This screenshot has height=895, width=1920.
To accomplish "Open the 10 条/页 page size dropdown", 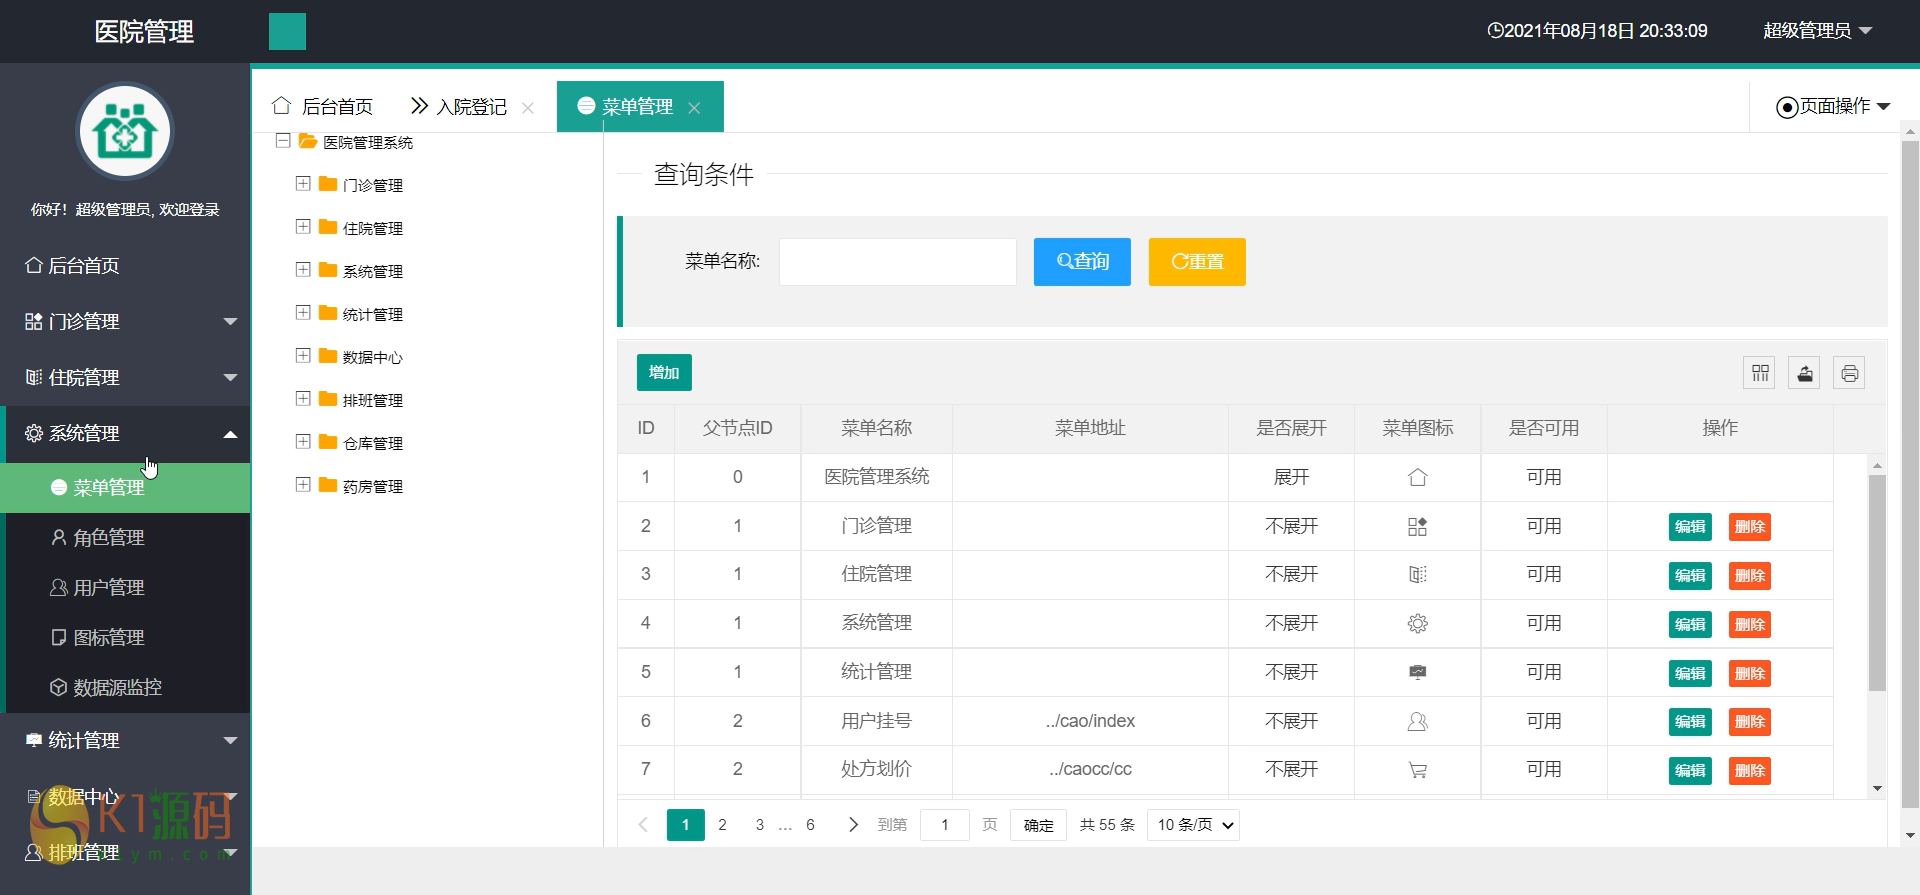I will pyautogui.click(x=1193, y=825).
